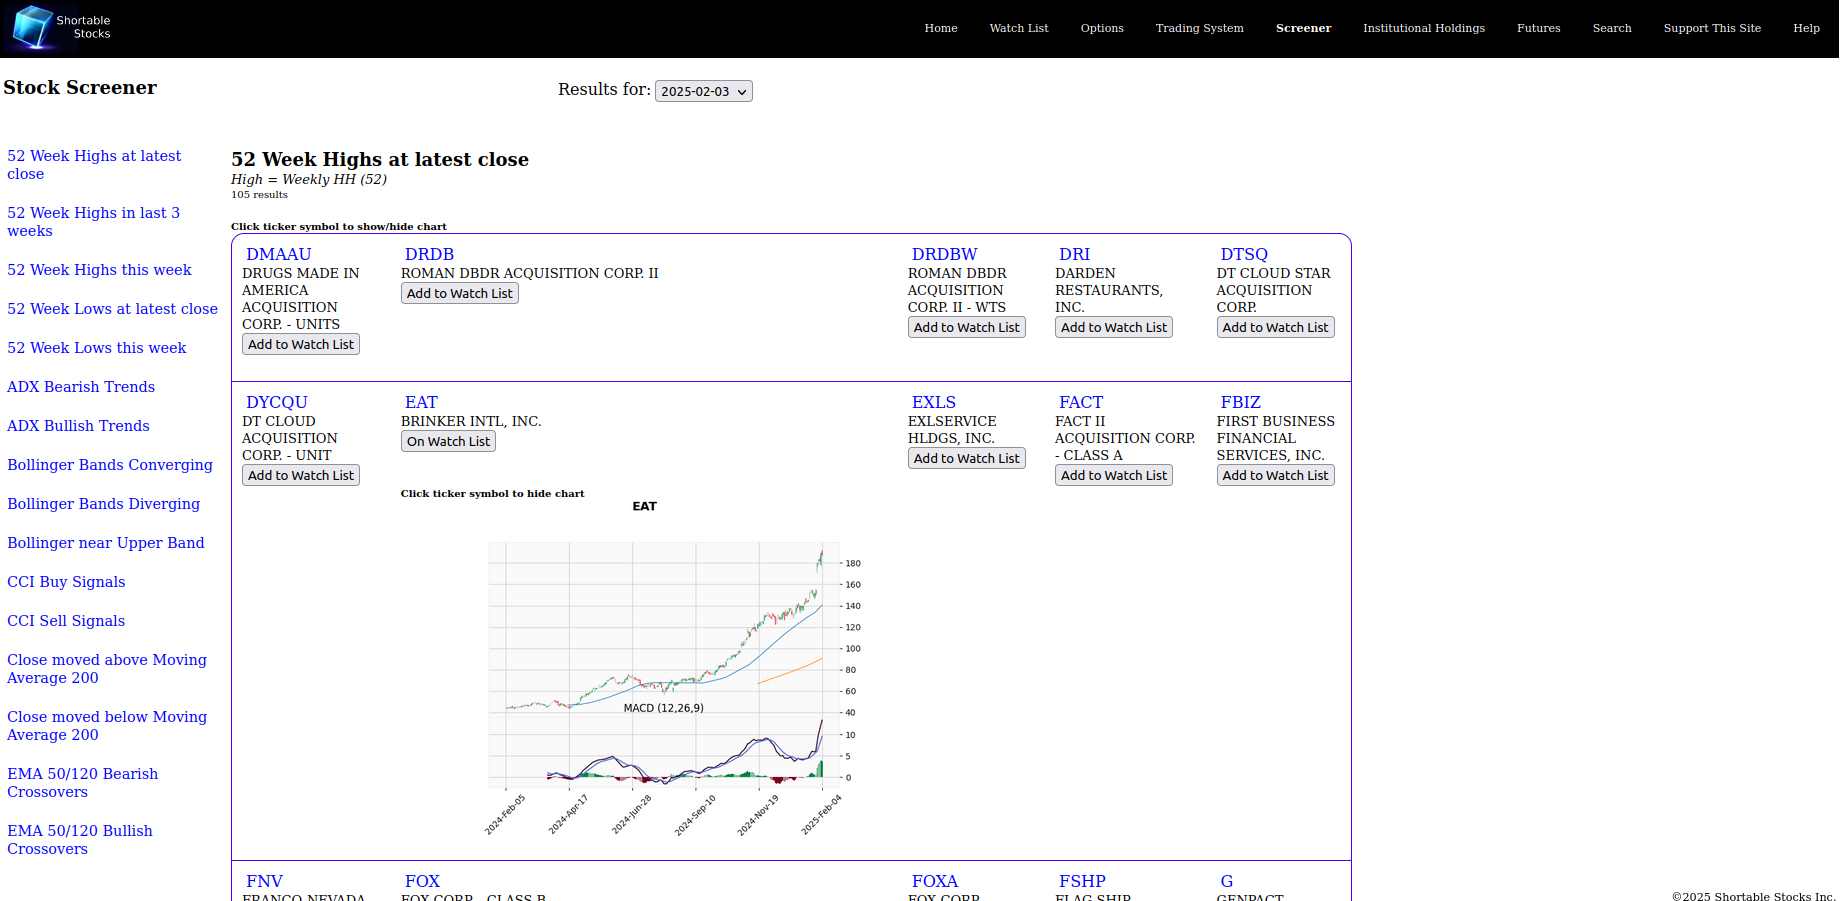This screenshot has width=1841, height=901.
Task: Open ADX Bearish Trends screener
Action: pyautogui.click(x=81, y=387)
